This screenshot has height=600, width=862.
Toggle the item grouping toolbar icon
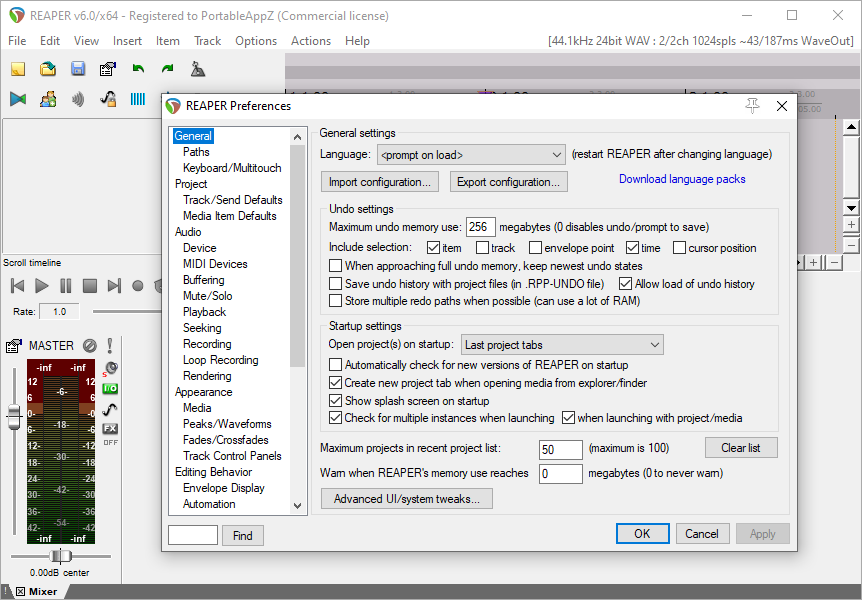48,99
